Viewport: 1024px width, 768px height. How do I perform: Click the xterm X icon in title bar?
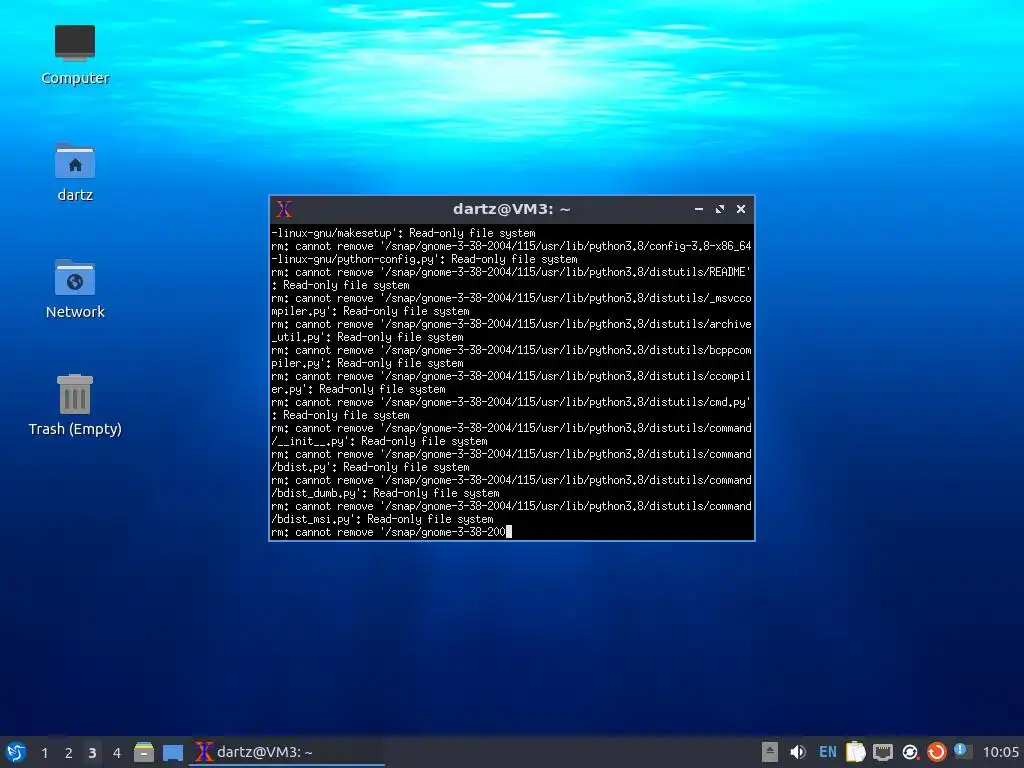tap(284, 209)
